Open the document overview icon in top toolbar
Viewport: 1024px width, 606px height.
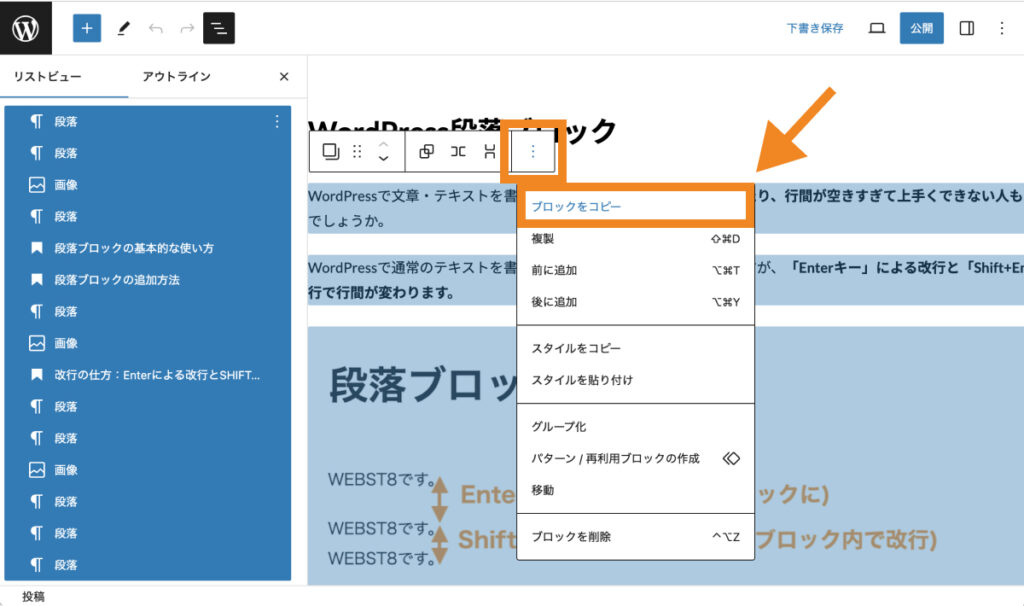tap(219, 27)
